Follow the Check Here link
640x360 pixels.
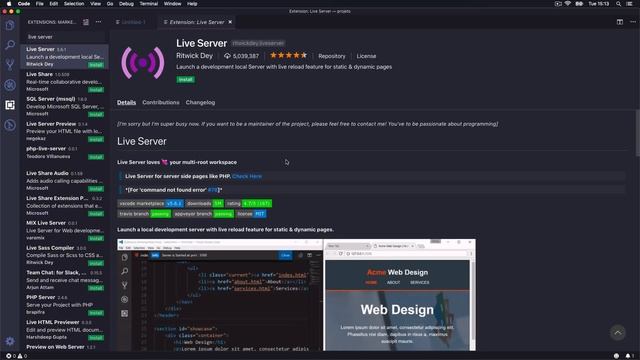[x=247, y=176]
